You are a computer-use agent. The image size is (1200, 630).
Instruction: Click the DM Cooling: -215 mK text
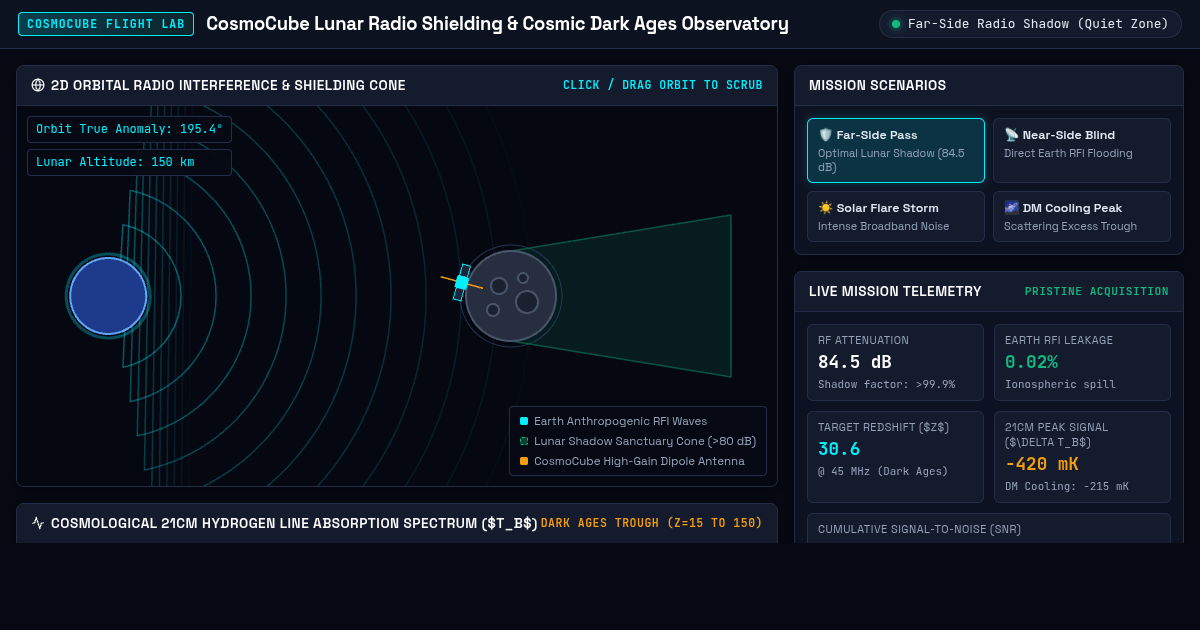(1067, 486)
